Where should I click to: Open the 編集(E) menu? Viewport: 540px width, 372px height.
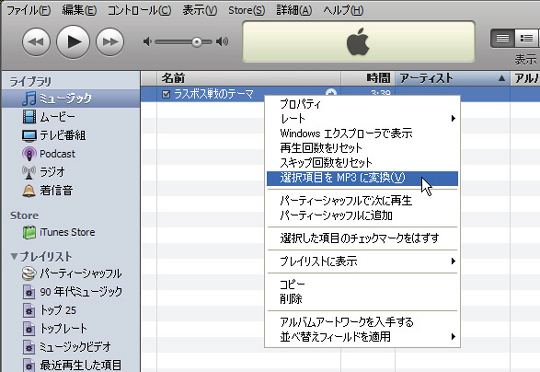coord(79,10)
